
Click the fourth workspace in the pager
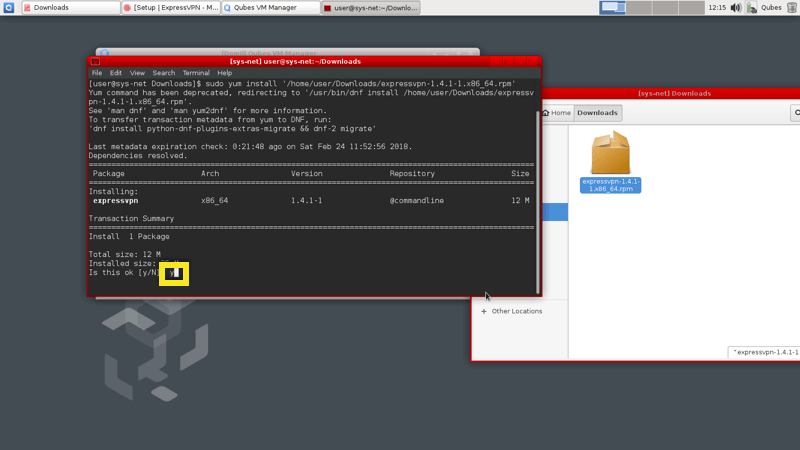pyautogui.click(x=691, y=8)
